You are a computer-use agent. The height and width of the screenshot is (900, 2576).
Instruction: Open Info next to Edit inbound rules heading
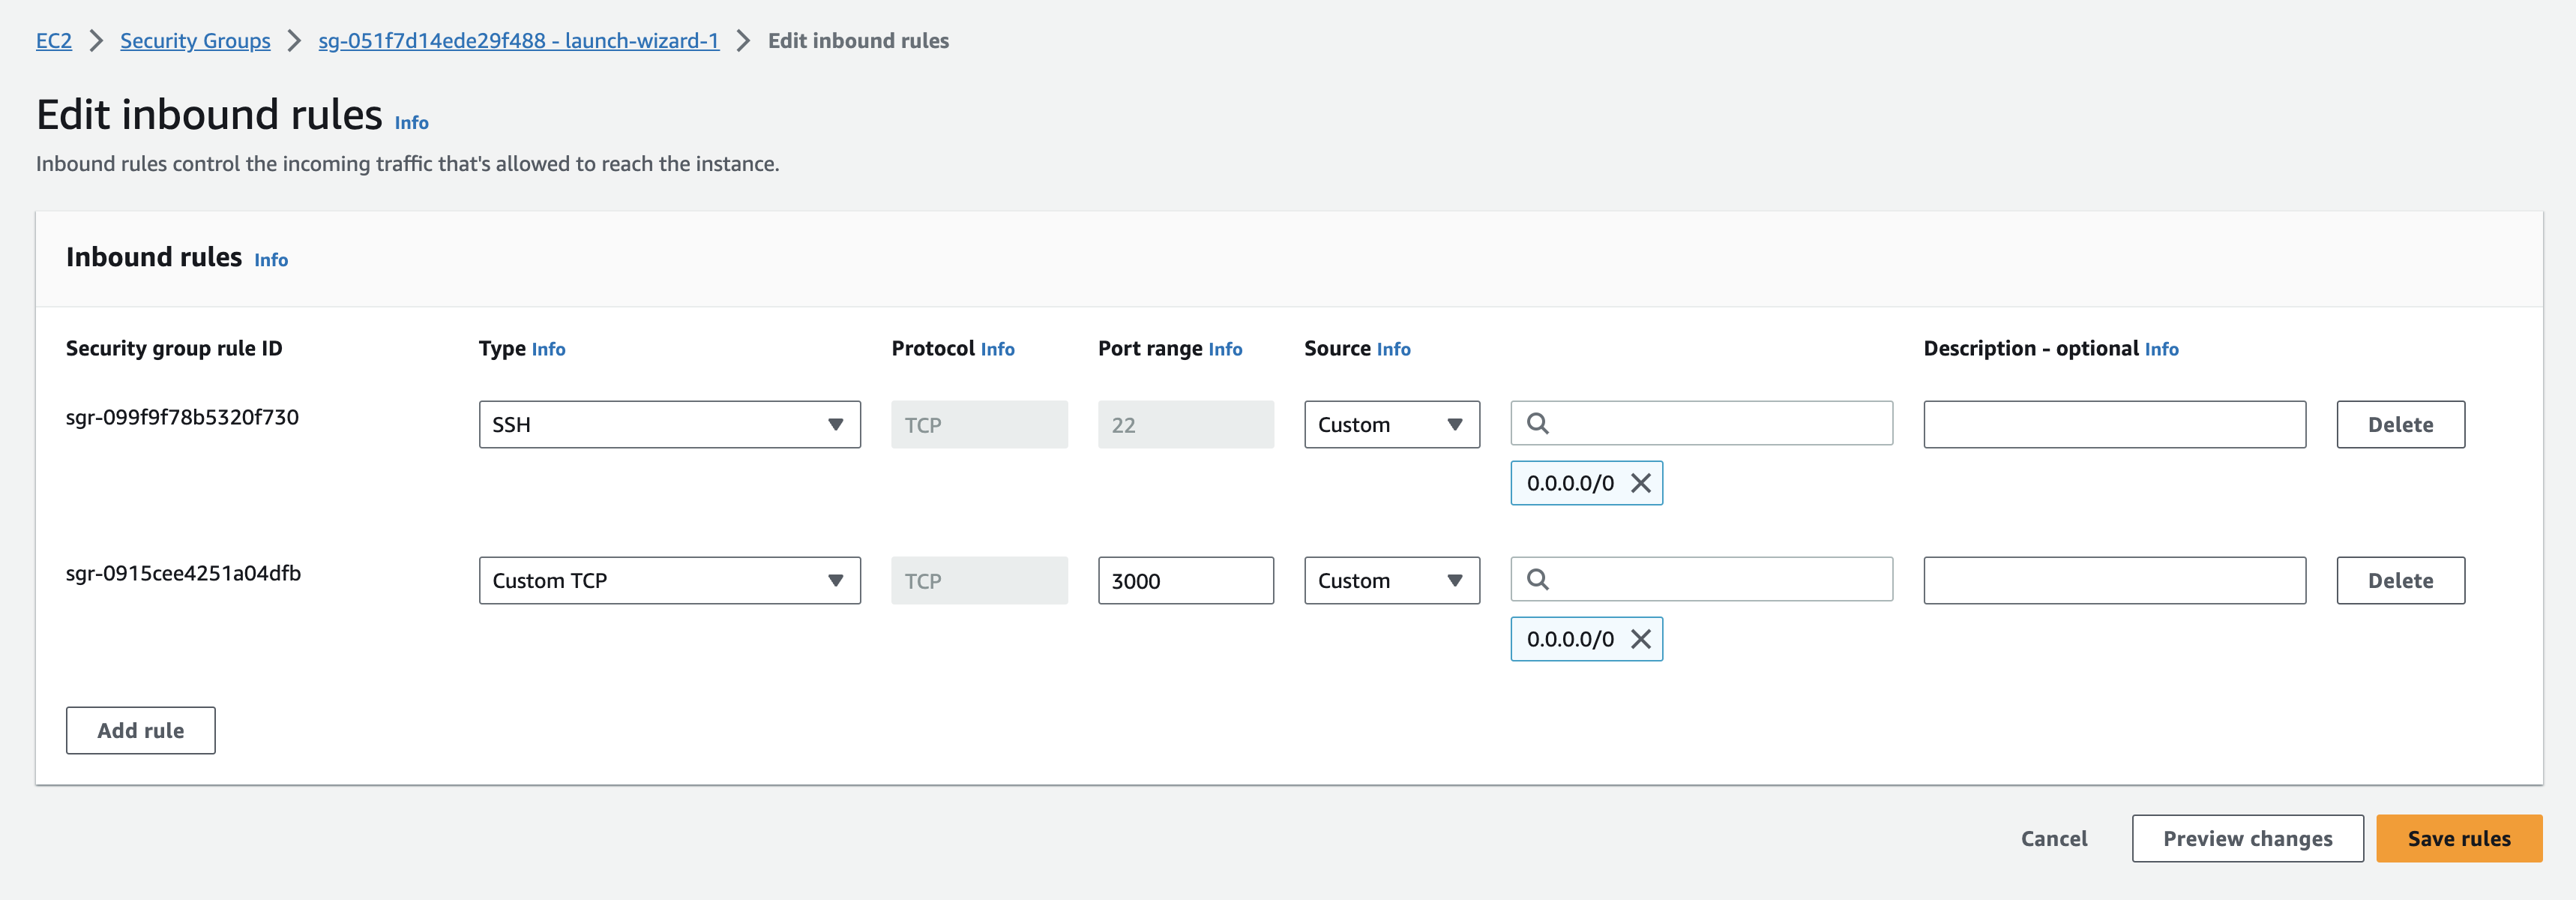click(411, 123)
